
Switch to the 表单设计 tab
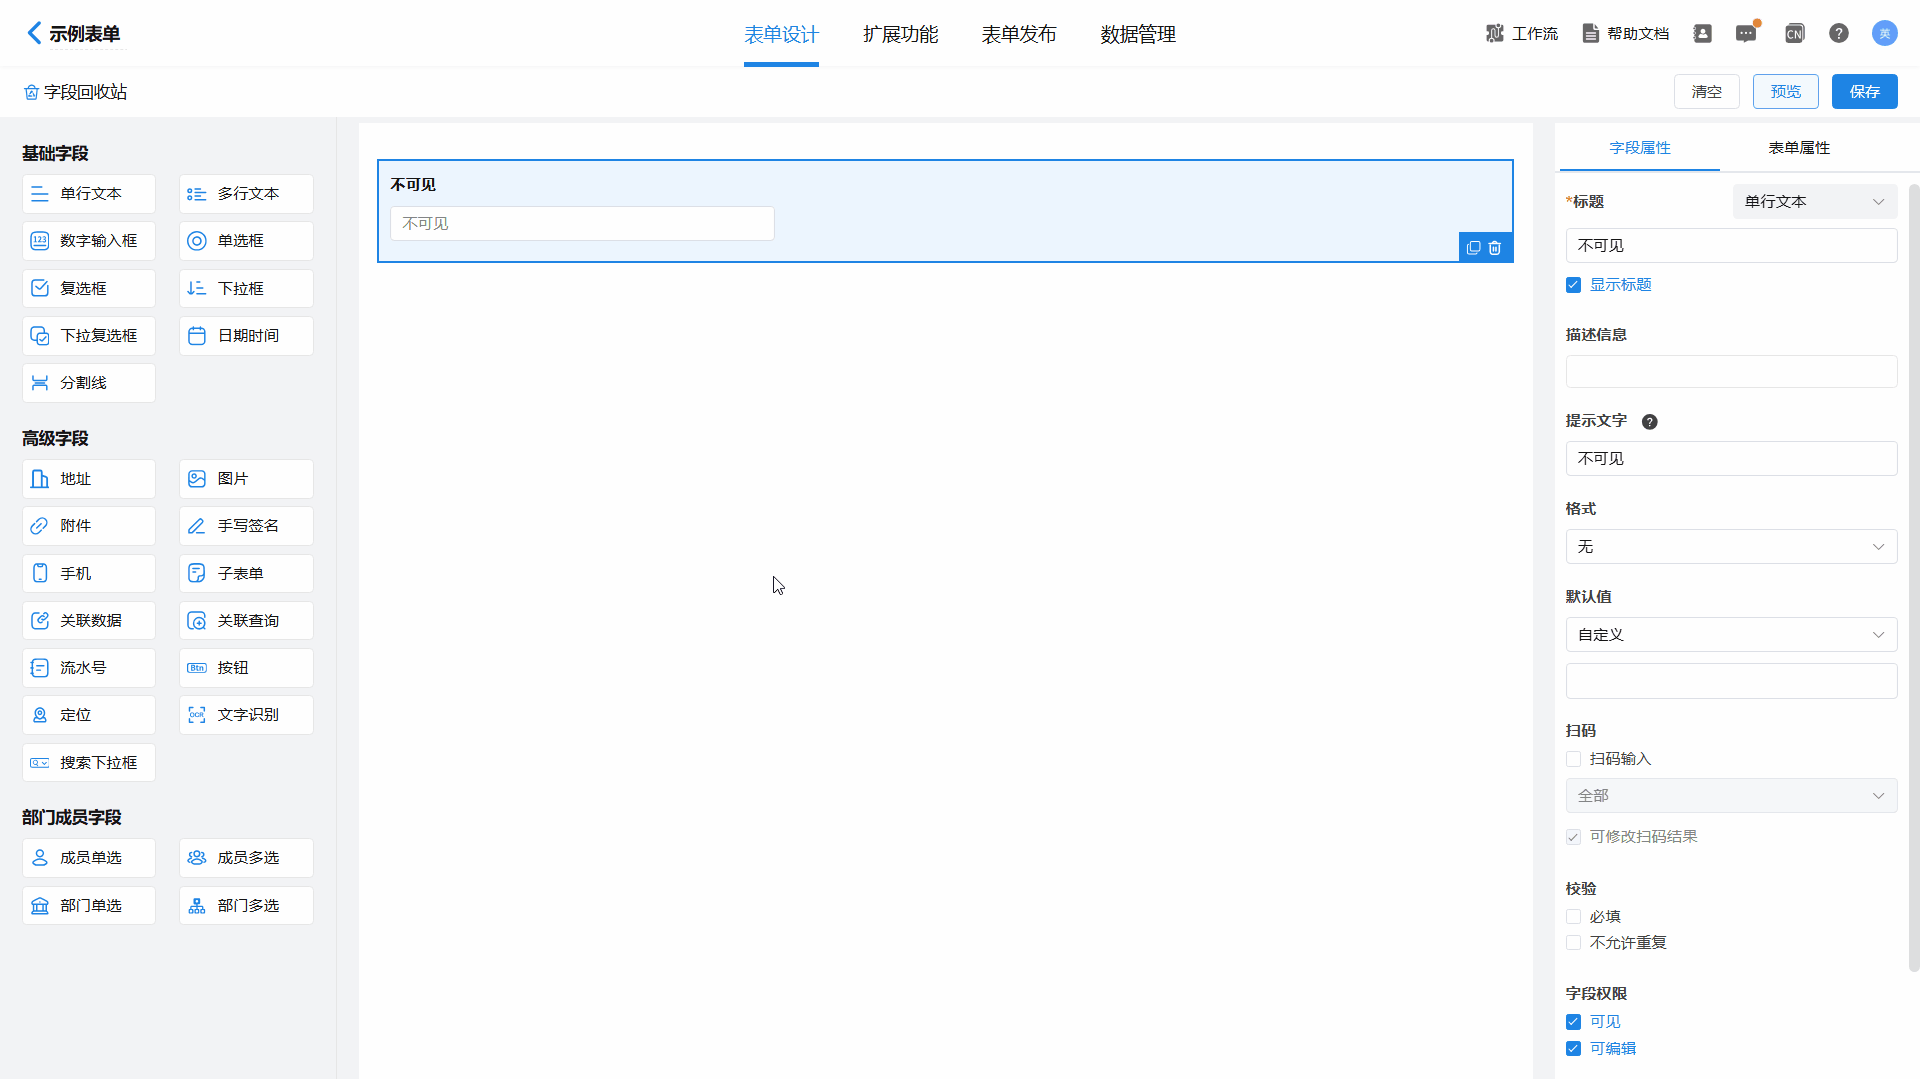781,34
